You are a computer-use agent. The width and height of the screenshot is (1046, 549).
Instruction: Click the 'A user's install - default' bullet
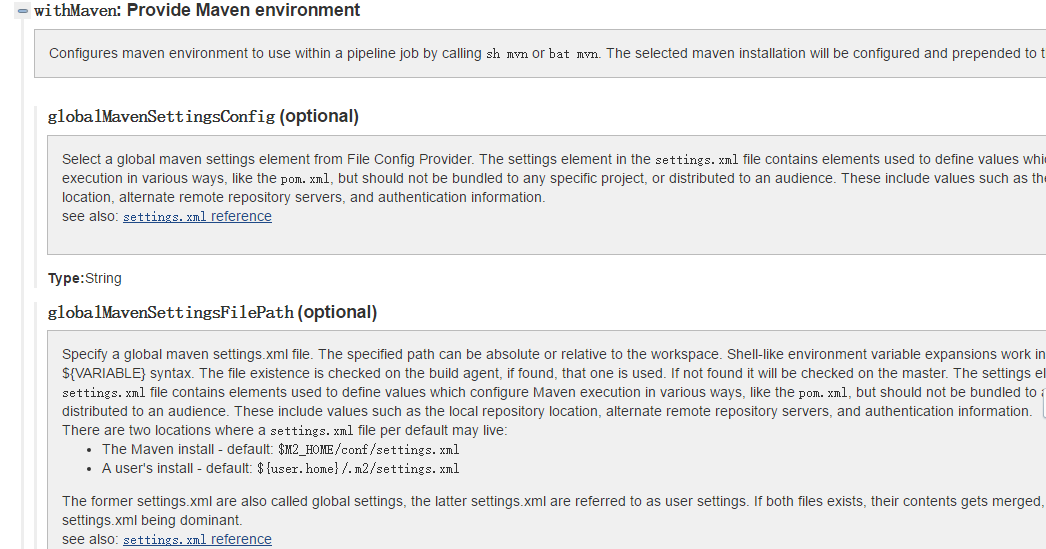click(280, 469)
